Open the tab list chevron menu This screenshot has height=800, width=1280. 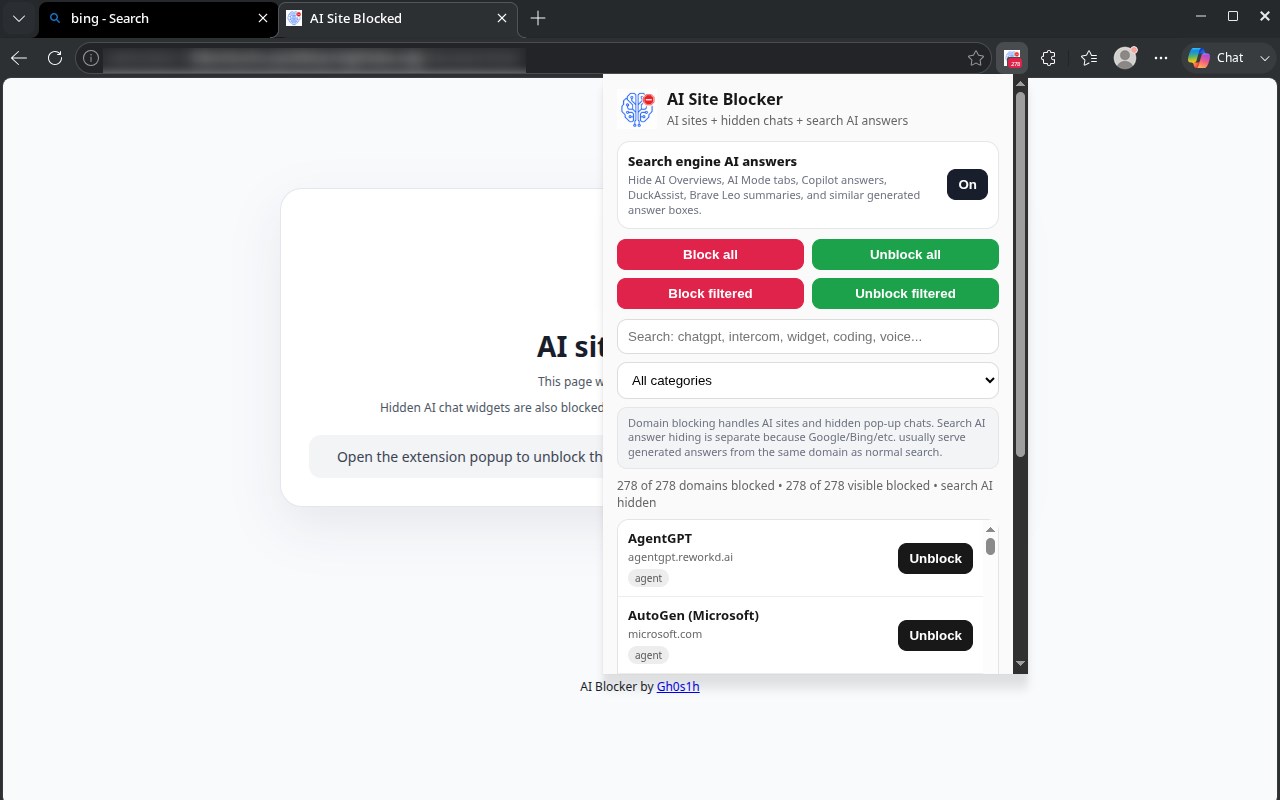point(19,18)
